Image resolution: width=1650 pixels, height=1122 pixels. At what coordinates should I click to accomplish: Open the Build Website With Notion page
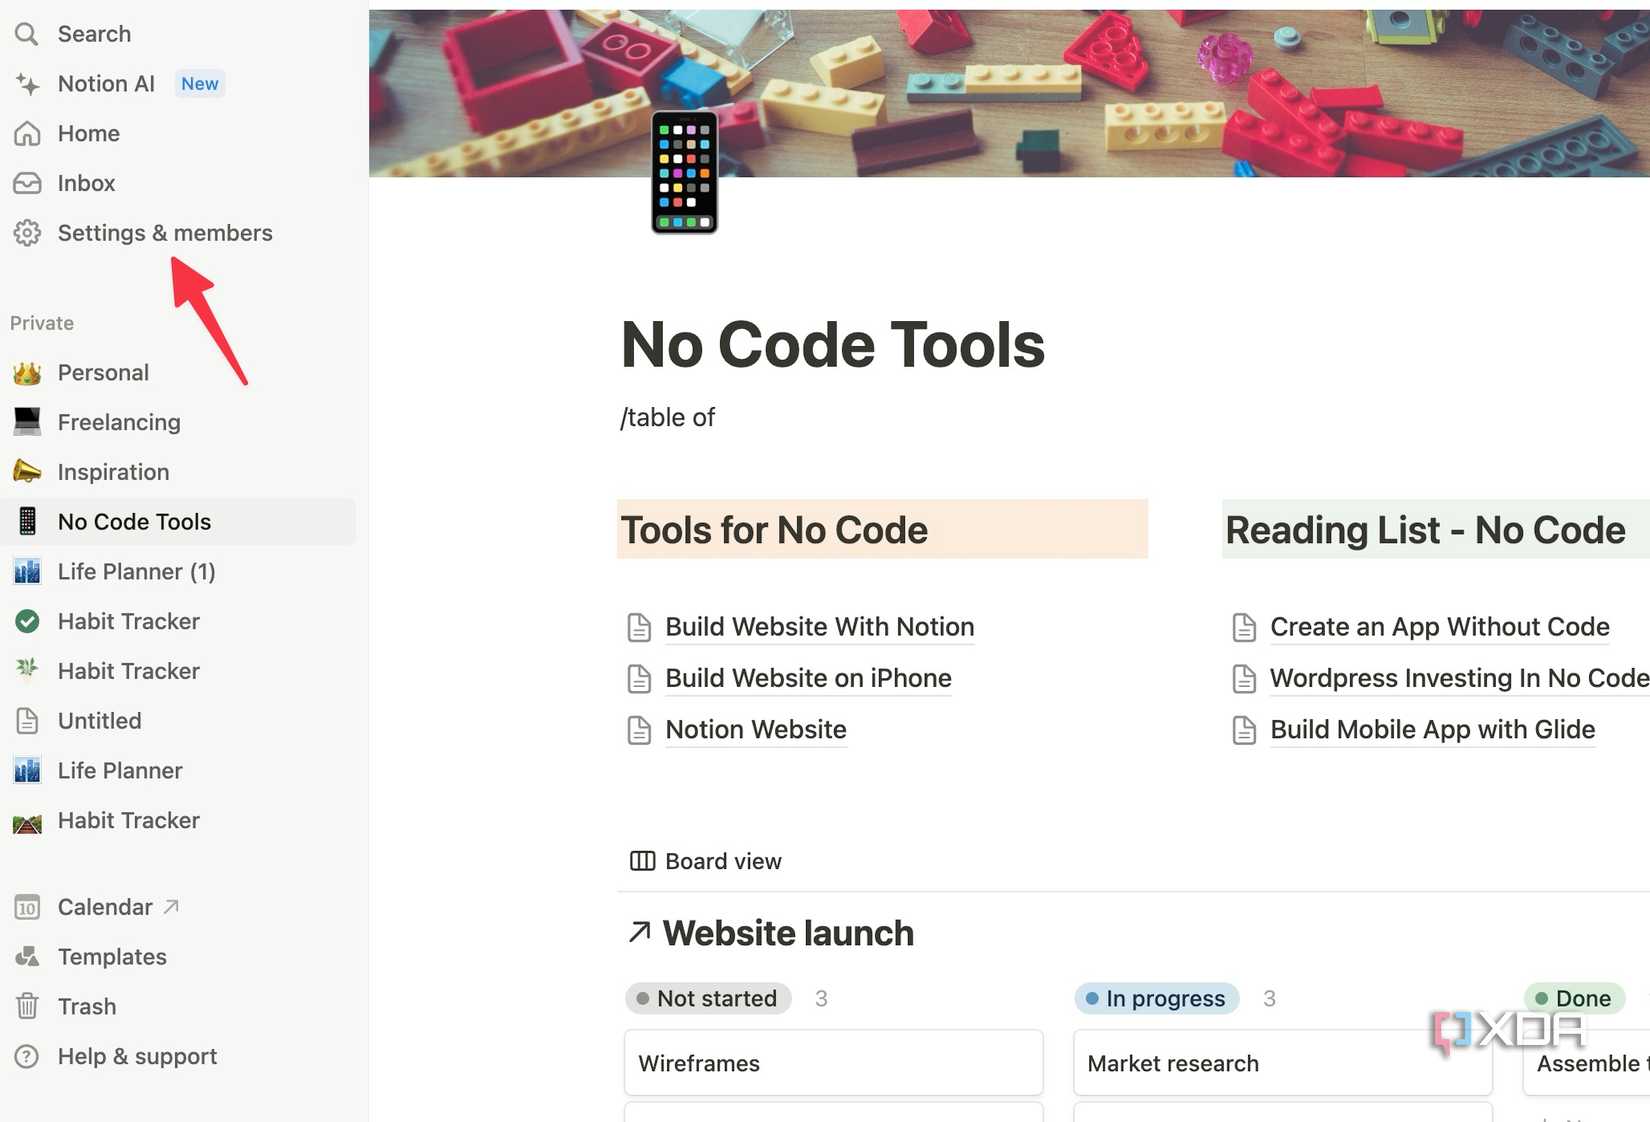[x=819, y=627]
